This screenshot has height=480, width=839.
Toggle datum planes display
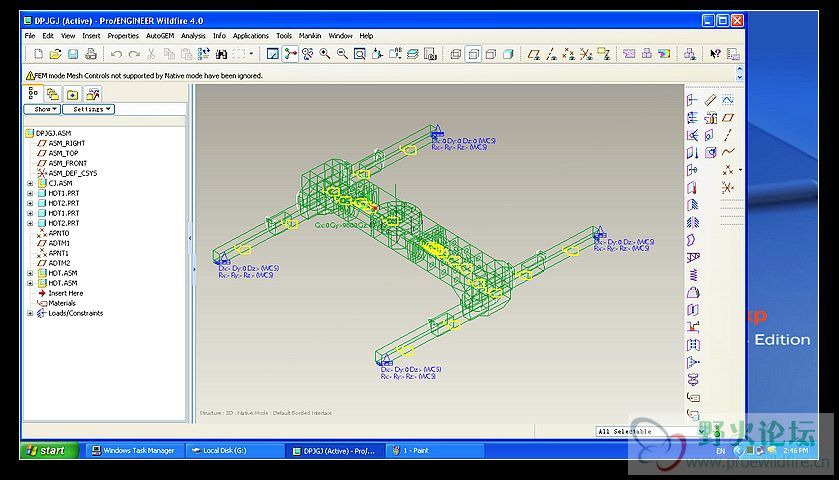click(533, 54)
